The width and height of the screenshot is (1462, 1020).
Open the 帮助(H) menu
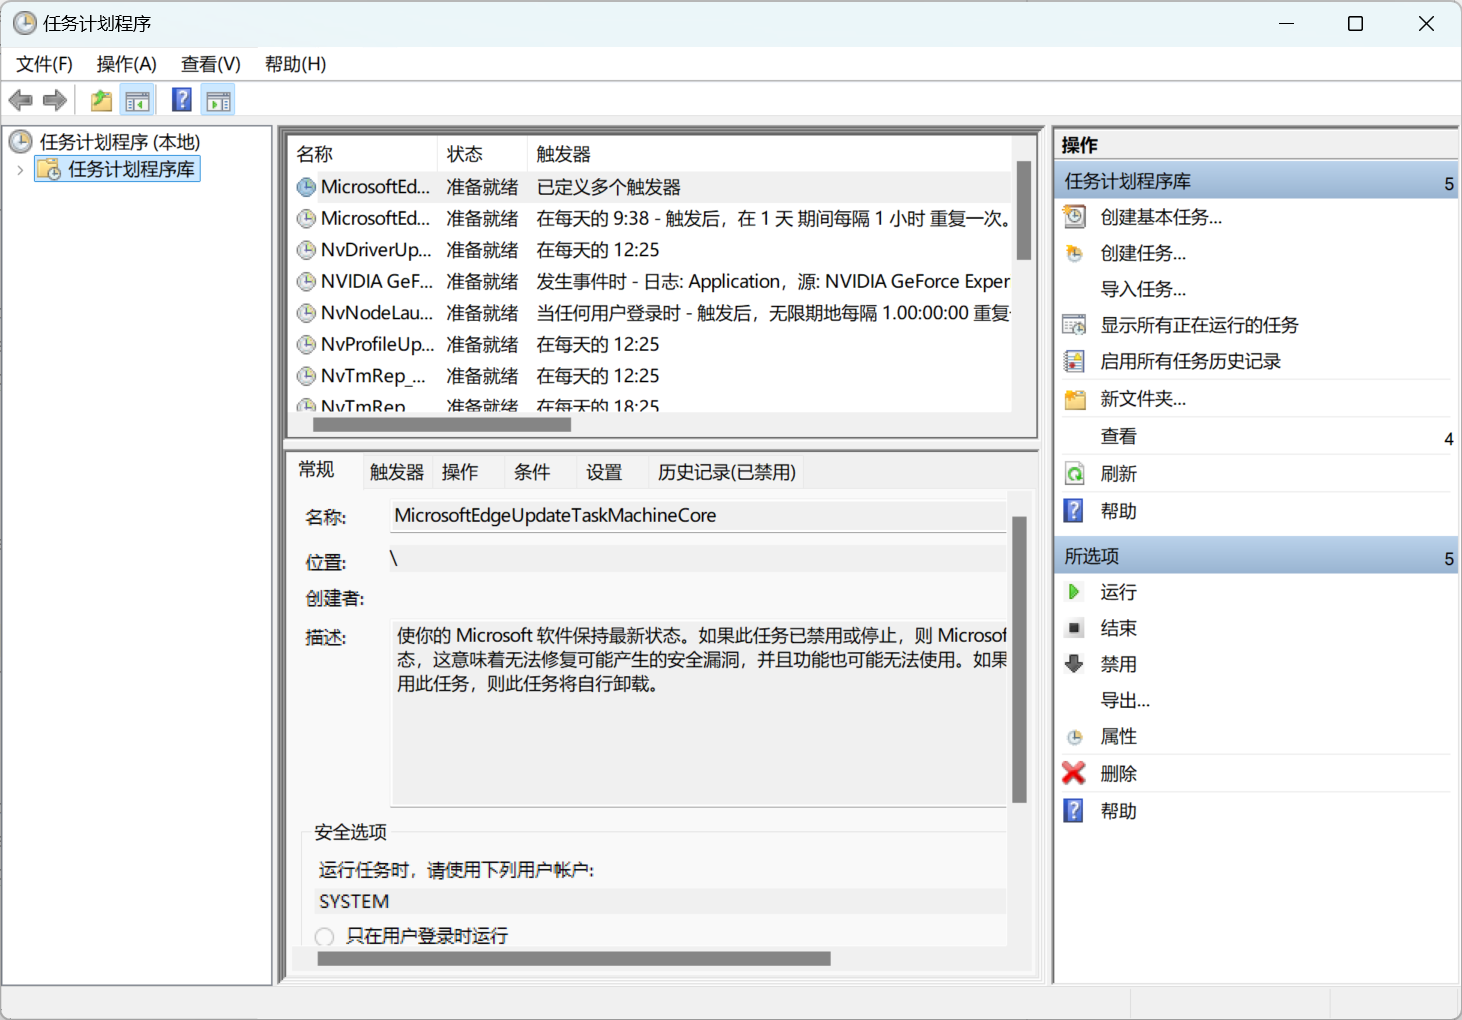(x=295, y=64)
